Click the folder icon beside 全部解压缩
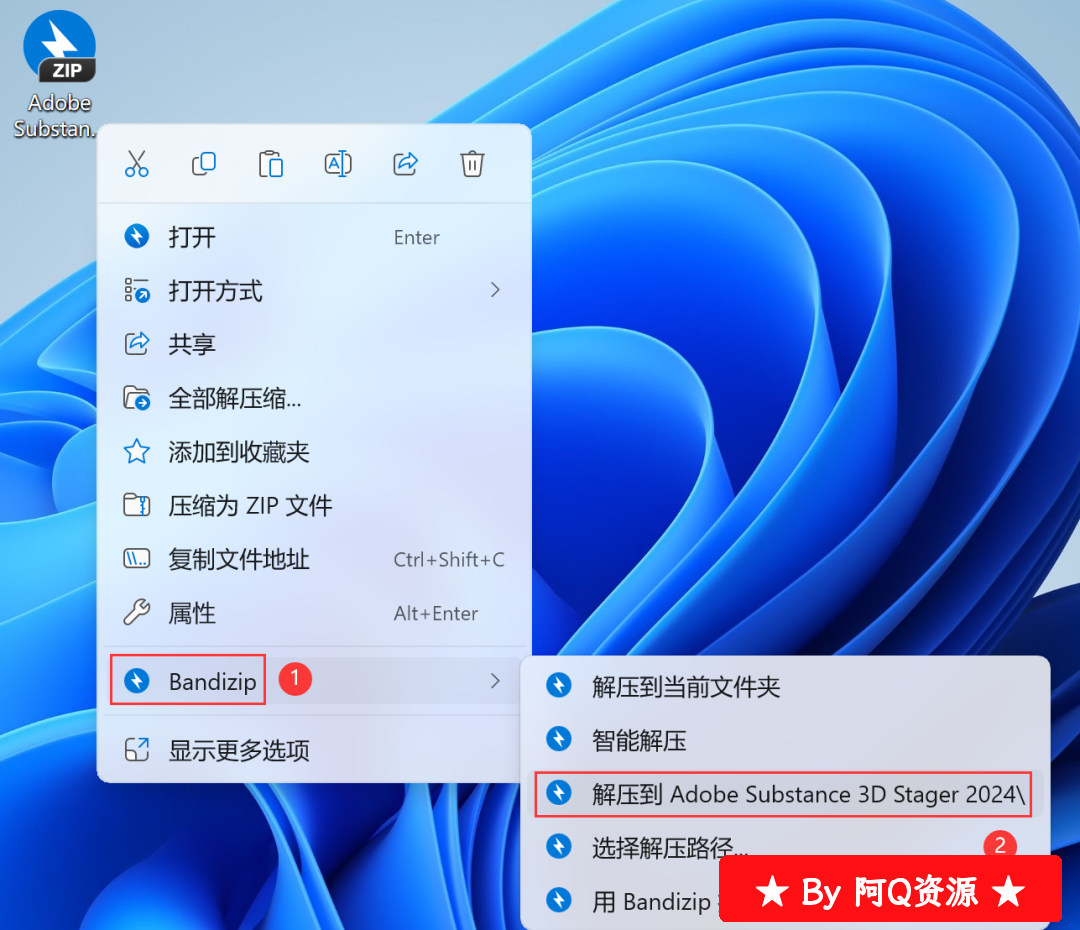Viewport: 1080px width, 930px height. (x=136, y=398)
